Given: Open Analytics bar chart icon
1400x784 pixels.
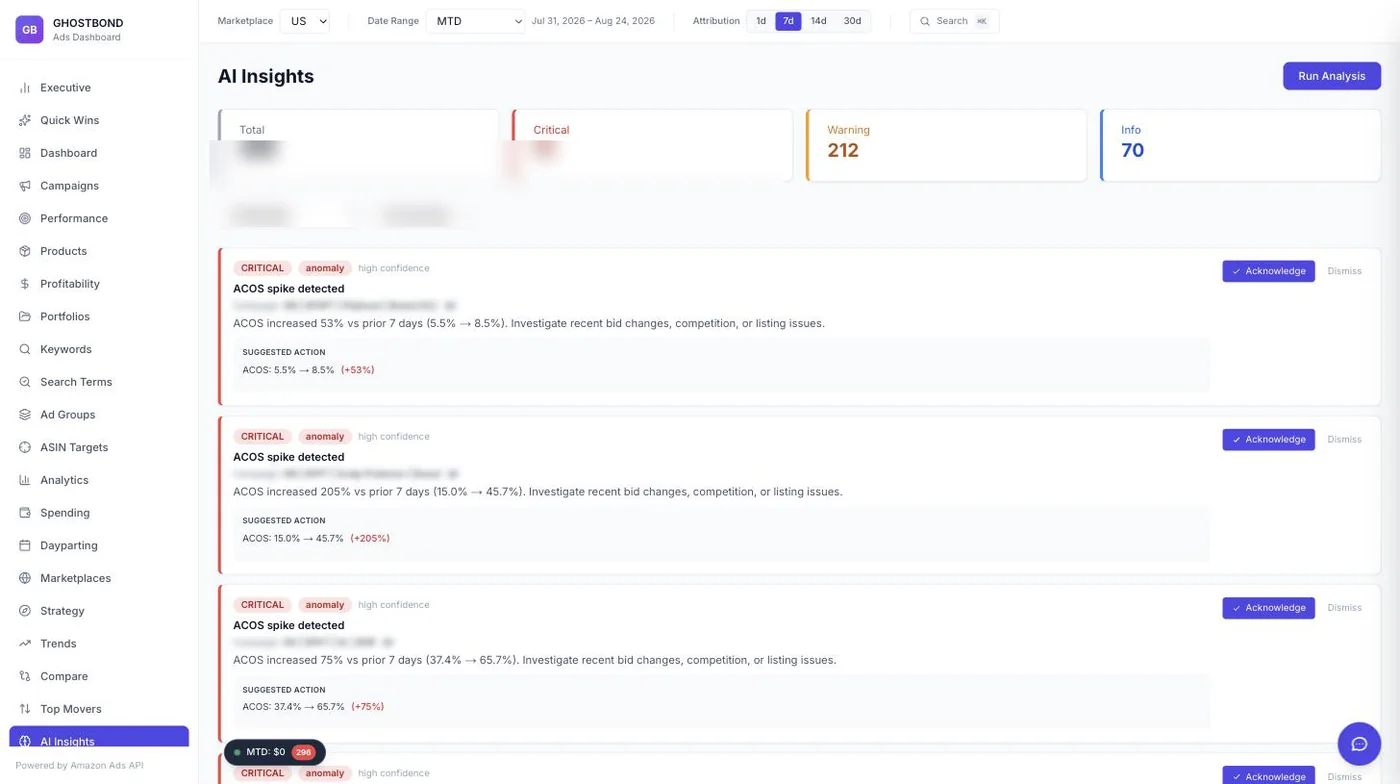Looking at the screenshot, I should pos(25,480).
